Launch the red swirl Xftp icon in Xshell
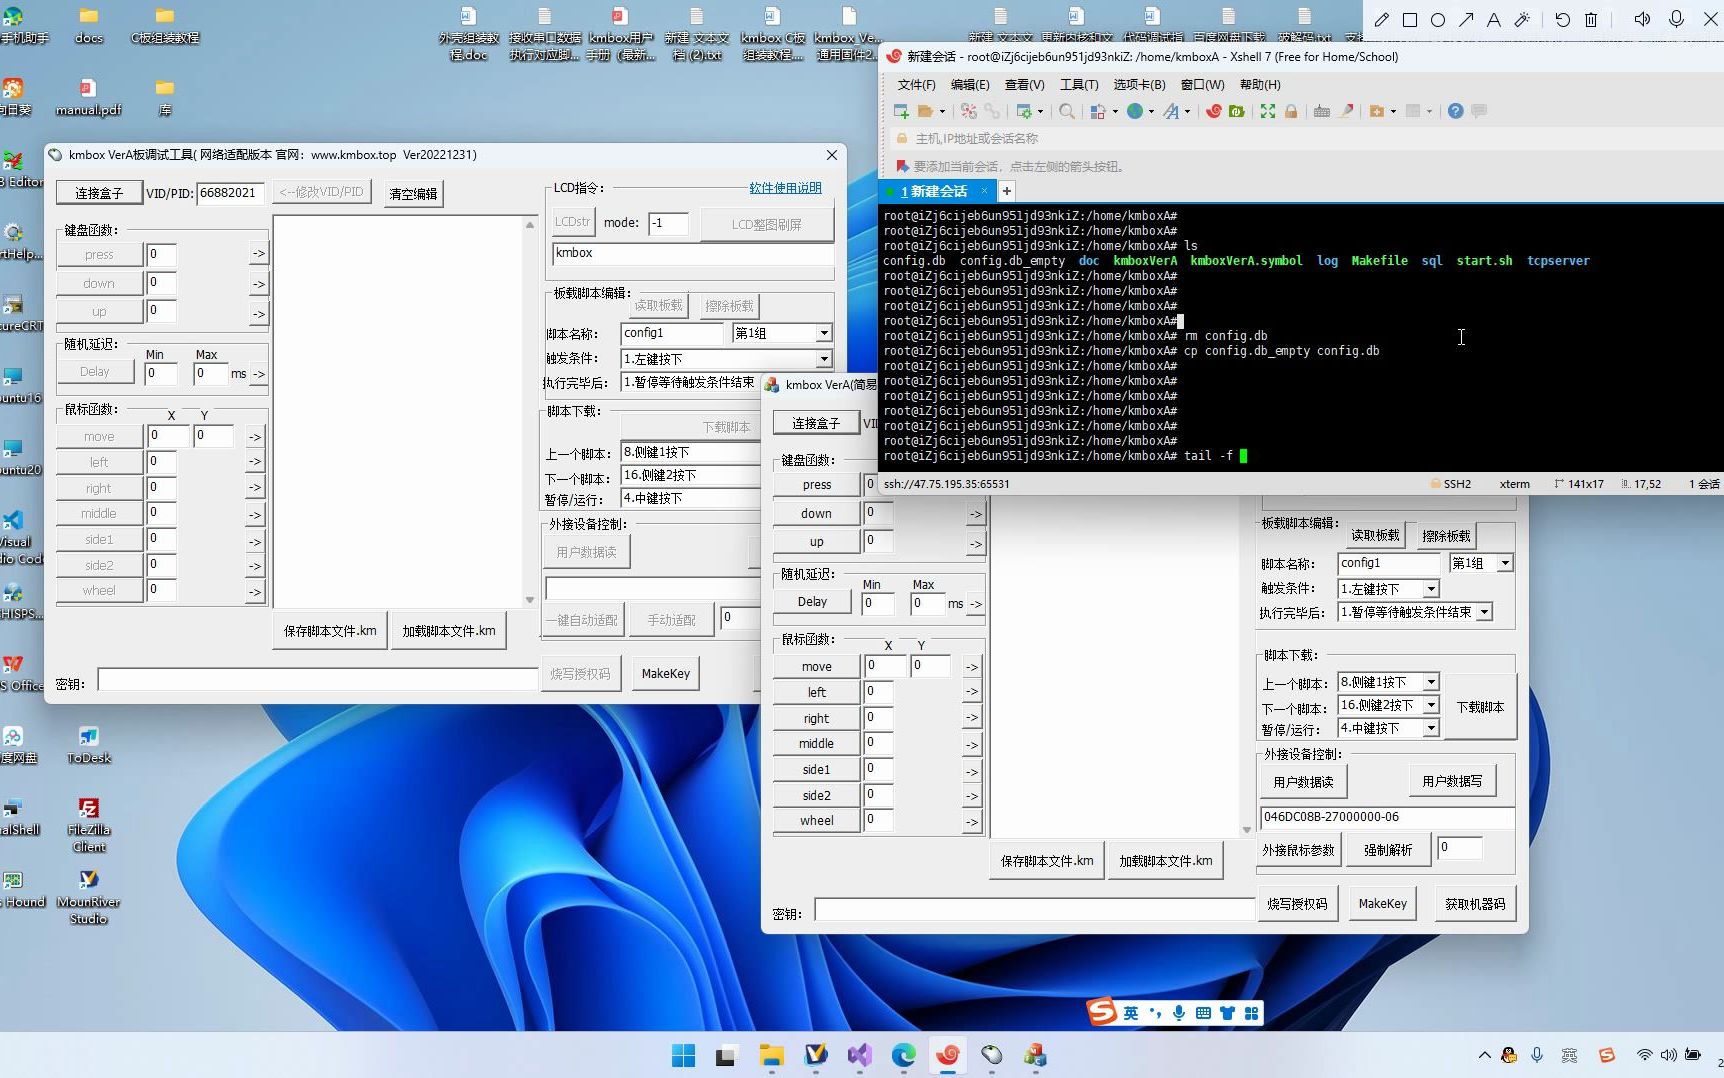1724x1078 pixels. (x=1214, y=111)
